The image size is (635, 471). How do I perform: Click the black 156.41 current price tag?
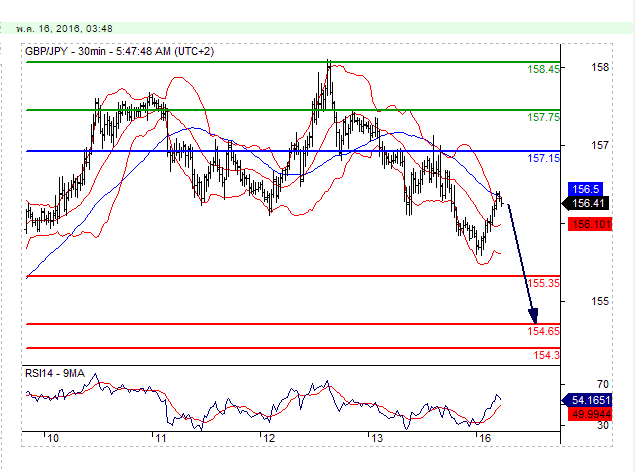tap(586, 203)
